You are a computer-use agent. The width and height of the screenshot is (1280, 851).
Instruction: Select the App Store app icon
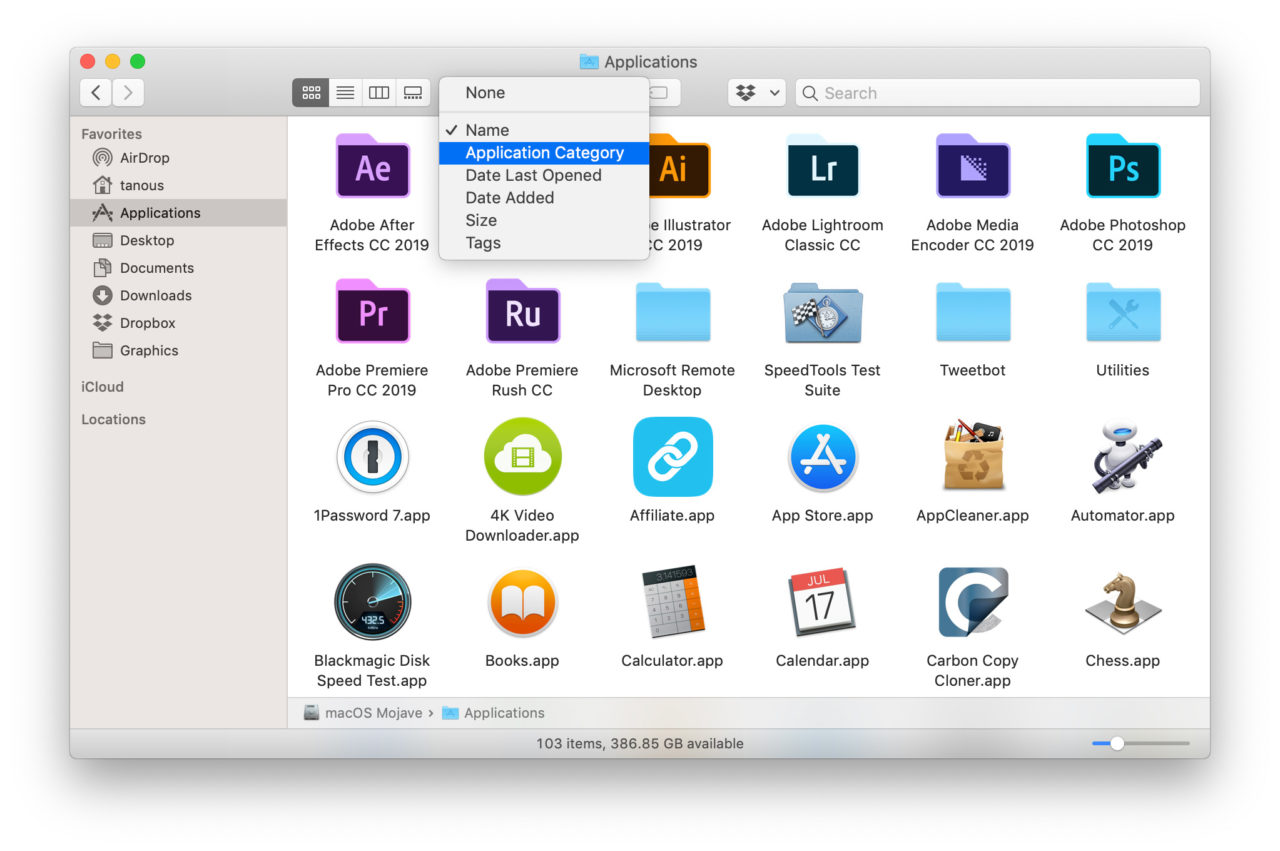point(822,457)
